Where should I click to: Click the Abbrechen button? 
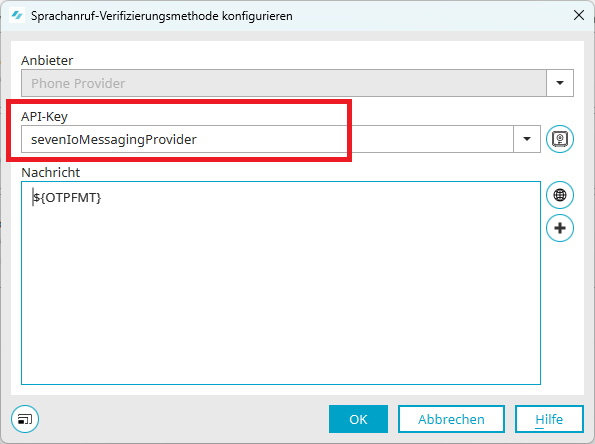451,419
